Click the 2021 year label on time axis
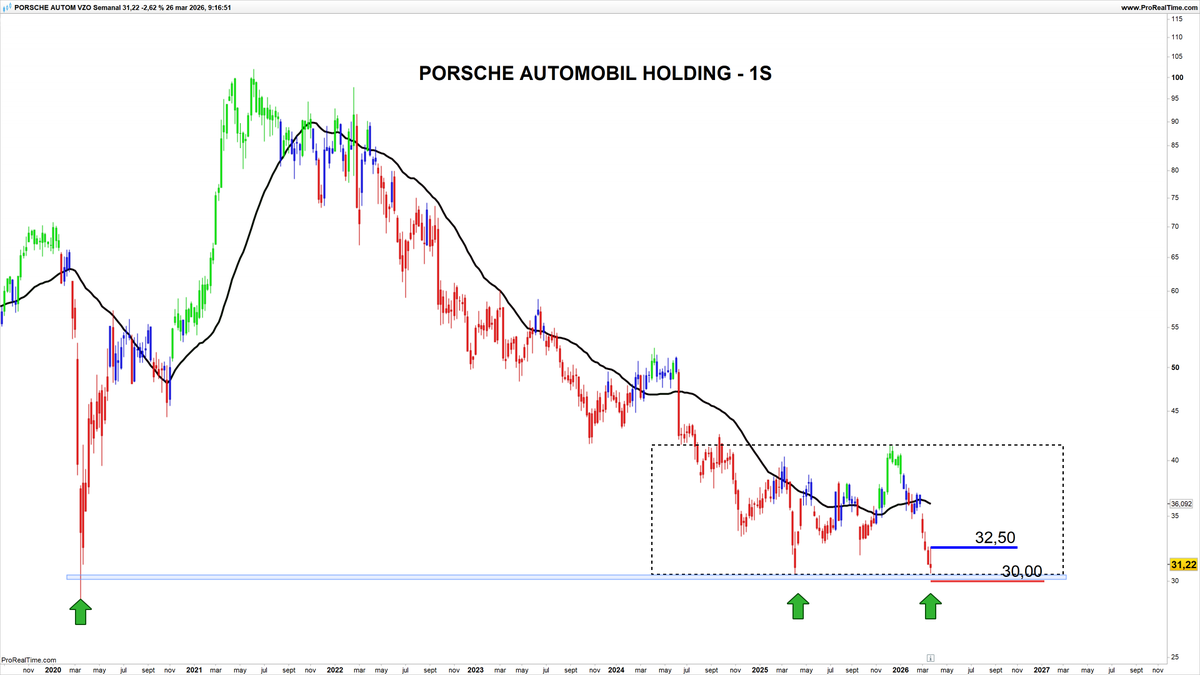 [x=194, y=669]
